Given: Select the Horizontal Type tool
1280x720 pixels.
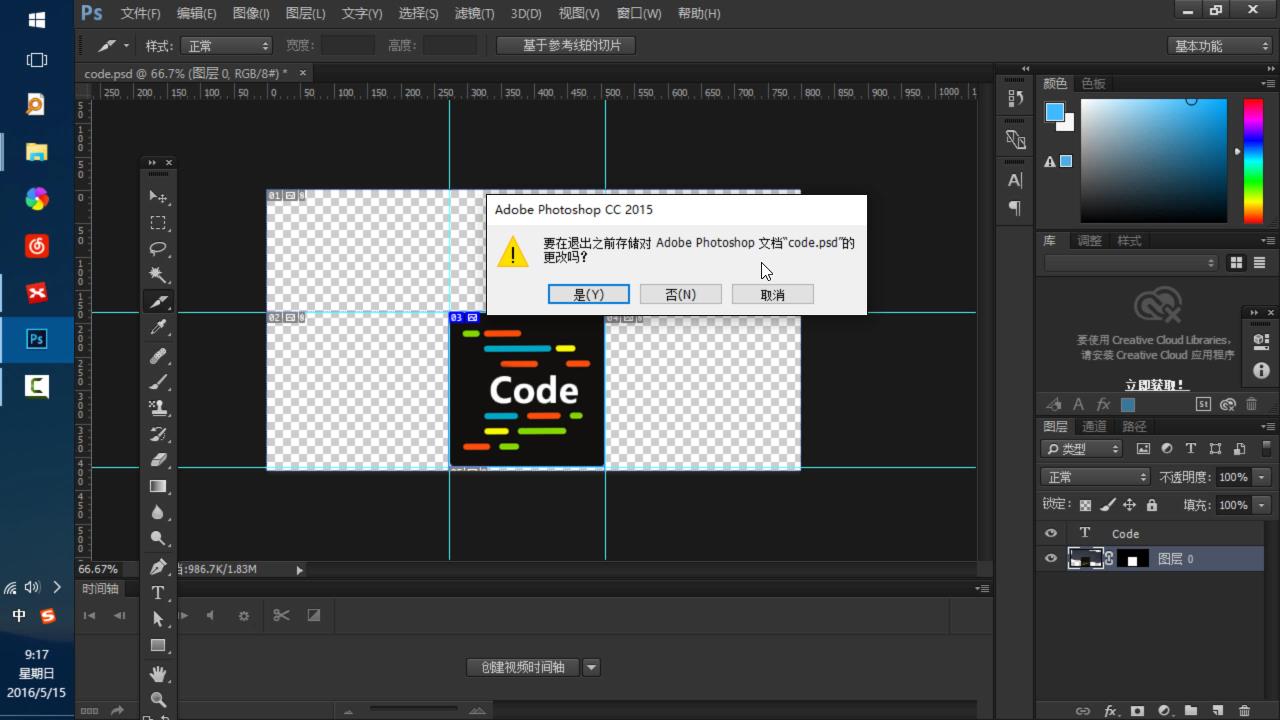Looking at the screenshot, I should (x=158, y=592).
